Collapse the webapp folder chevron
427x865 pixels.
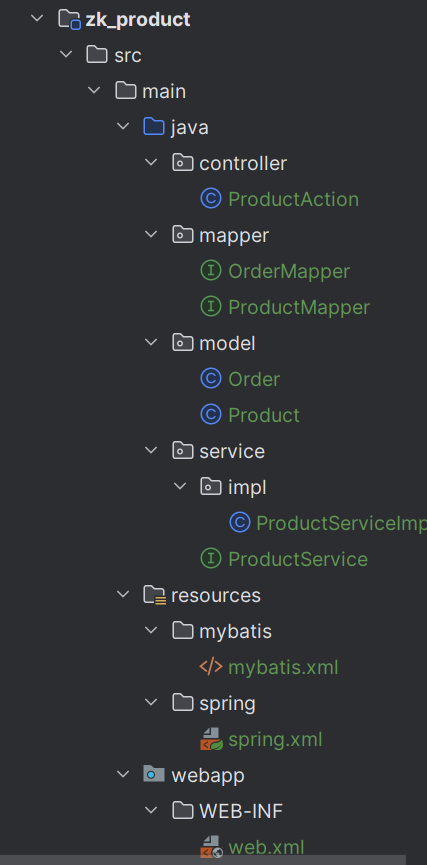click(122, 775)
